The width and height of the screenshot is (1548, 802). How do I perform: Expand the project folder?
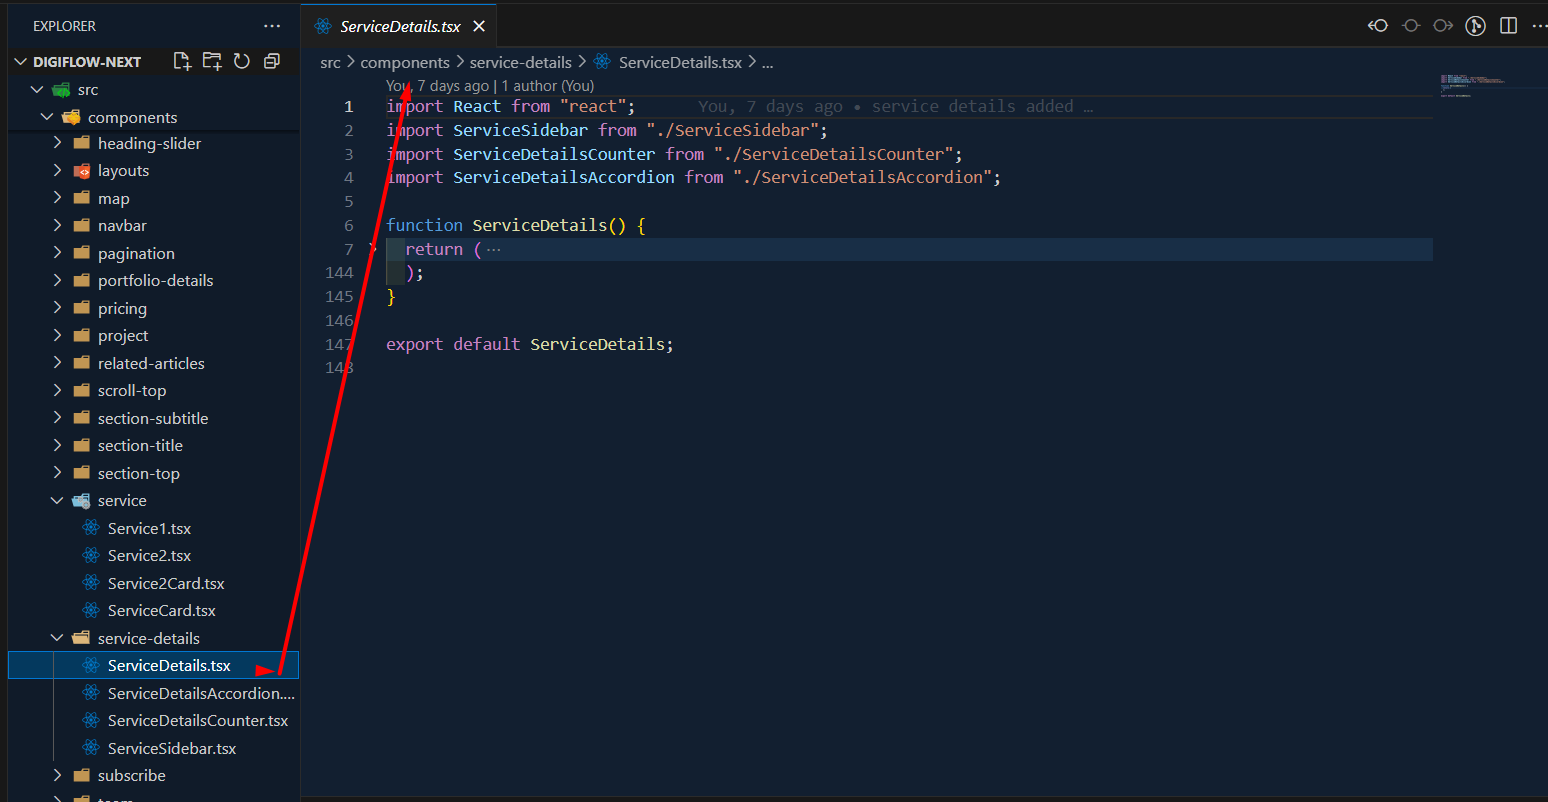pos(57,335)
